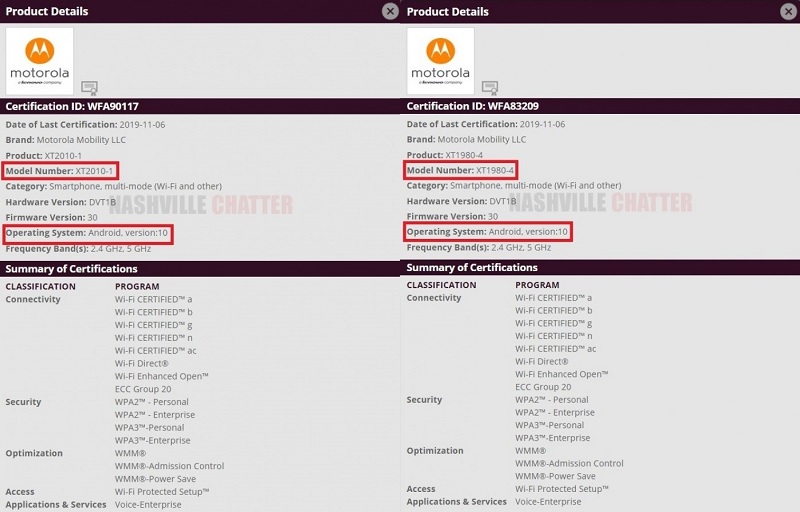
Task: Click Connectivity classification in left panel
Action: pyautogui.click(x=33, y=299)
